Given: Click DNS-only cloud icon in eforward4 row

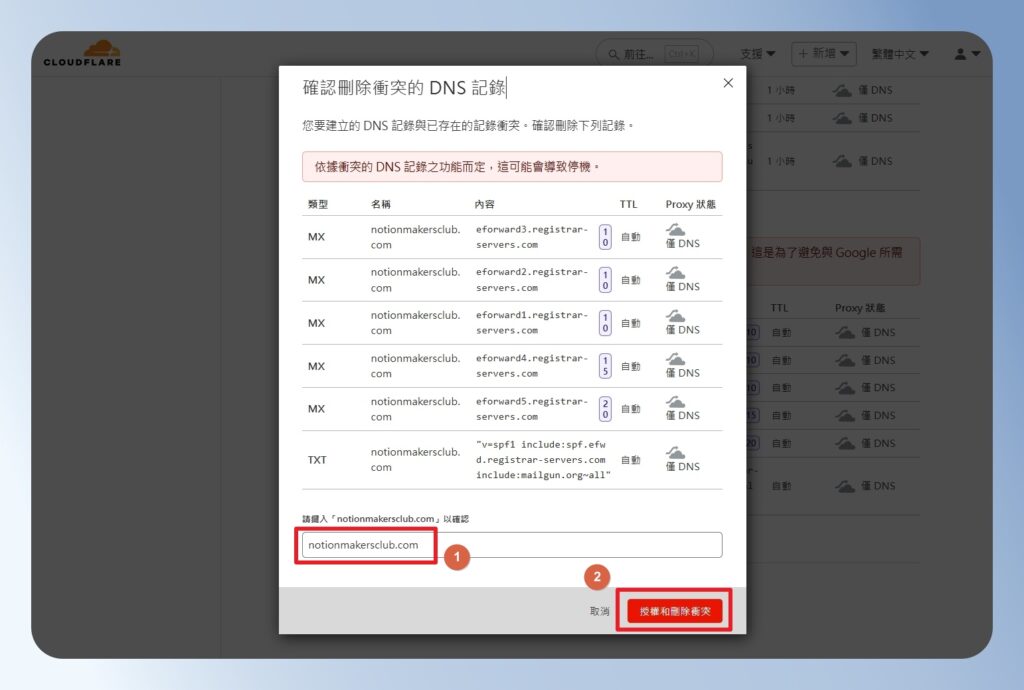Looking at the screenshot, I should coord(675,359).
